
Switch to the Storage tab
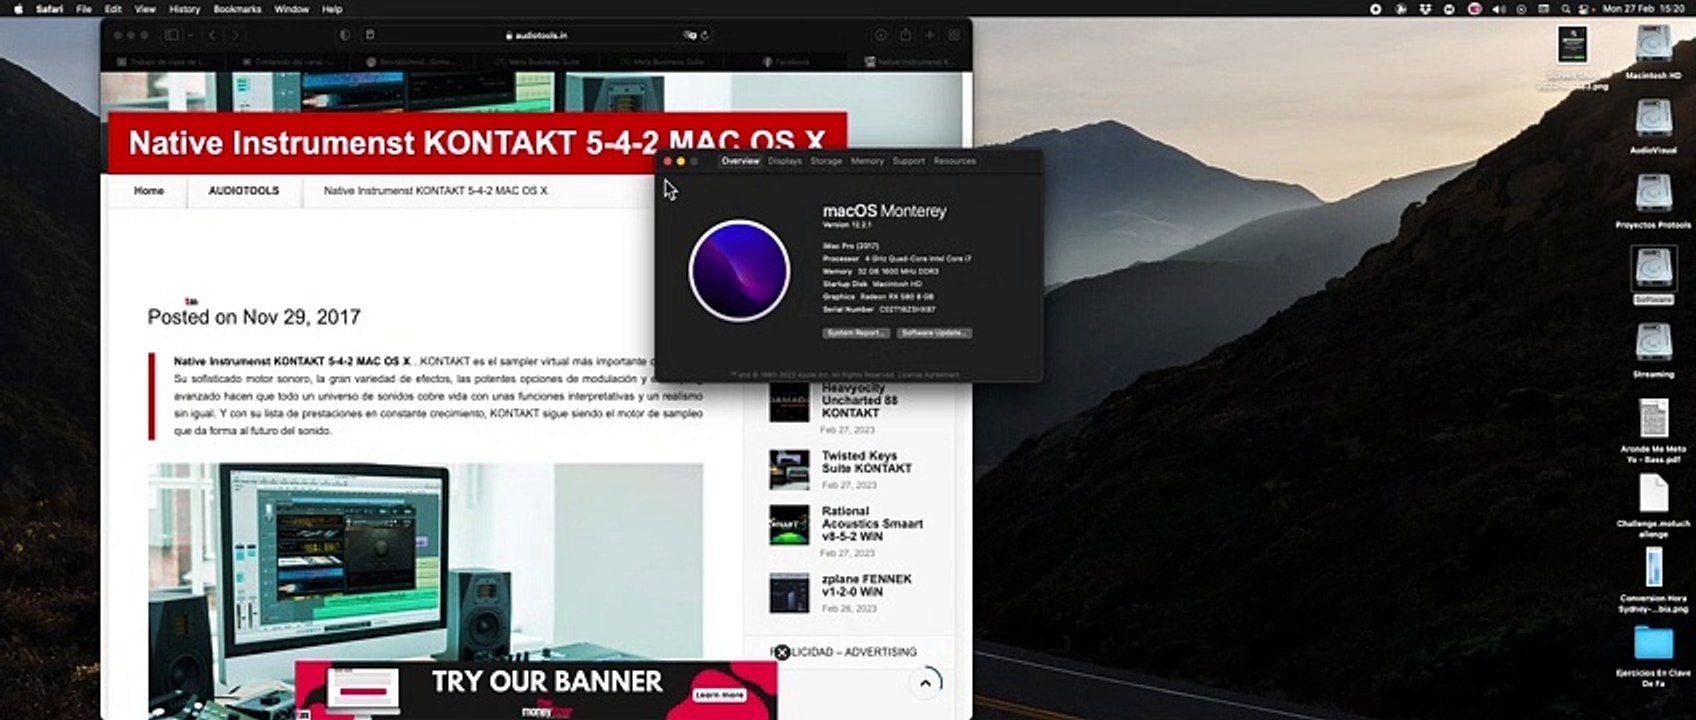pos(826,161)
